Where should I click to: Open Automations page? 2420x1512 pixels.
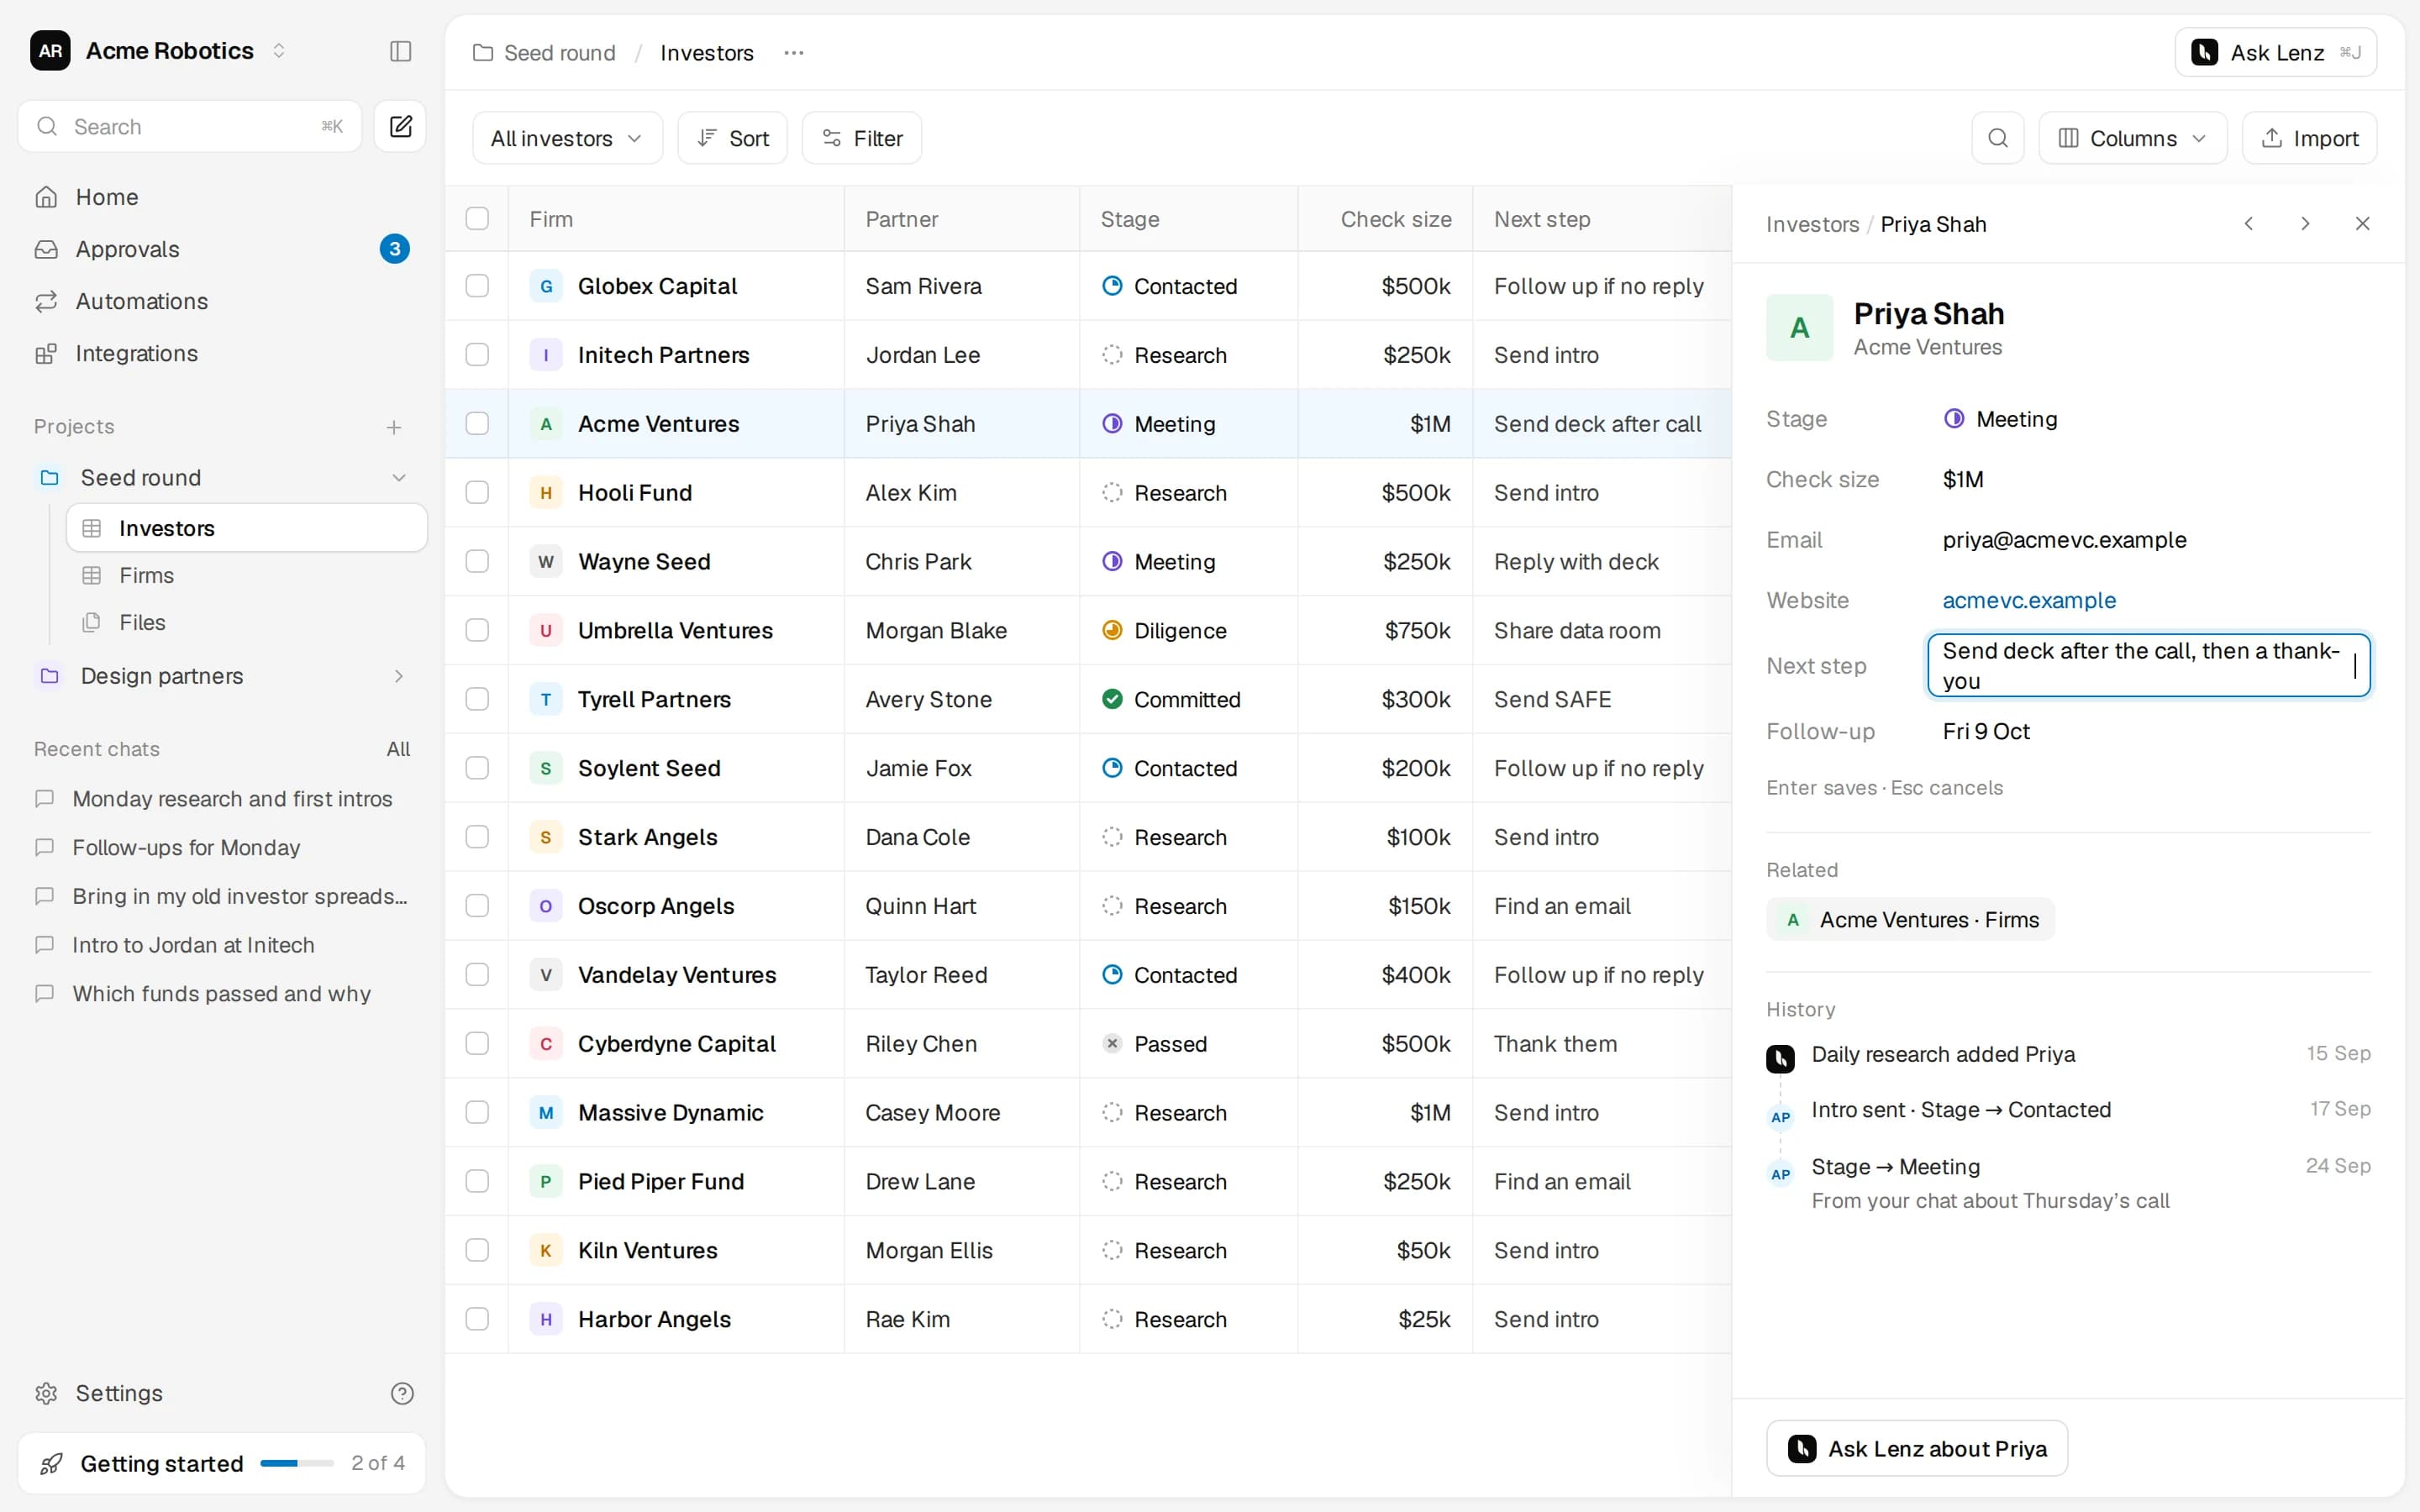point(222,301)
